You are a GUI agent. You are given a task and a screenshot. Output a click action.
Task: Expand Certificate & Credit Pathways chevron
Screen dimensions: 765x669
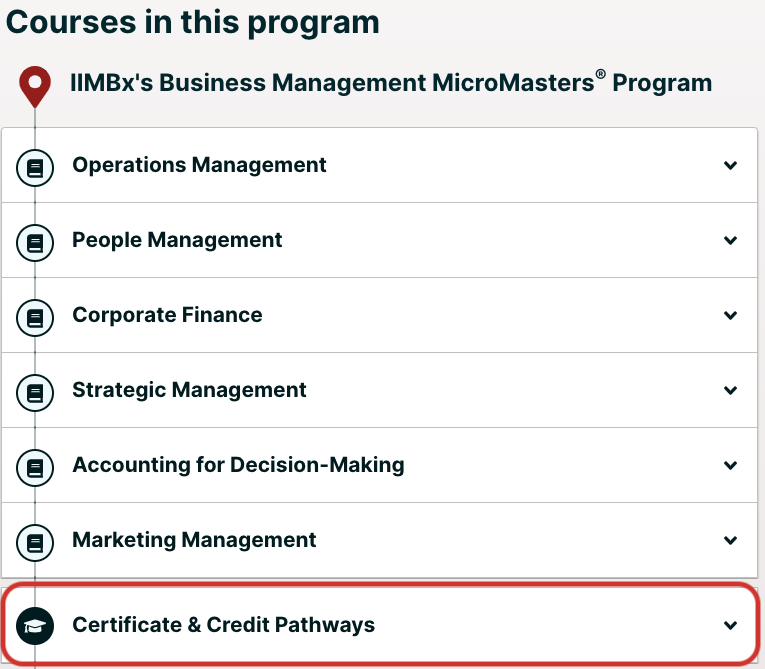(730, 625)
